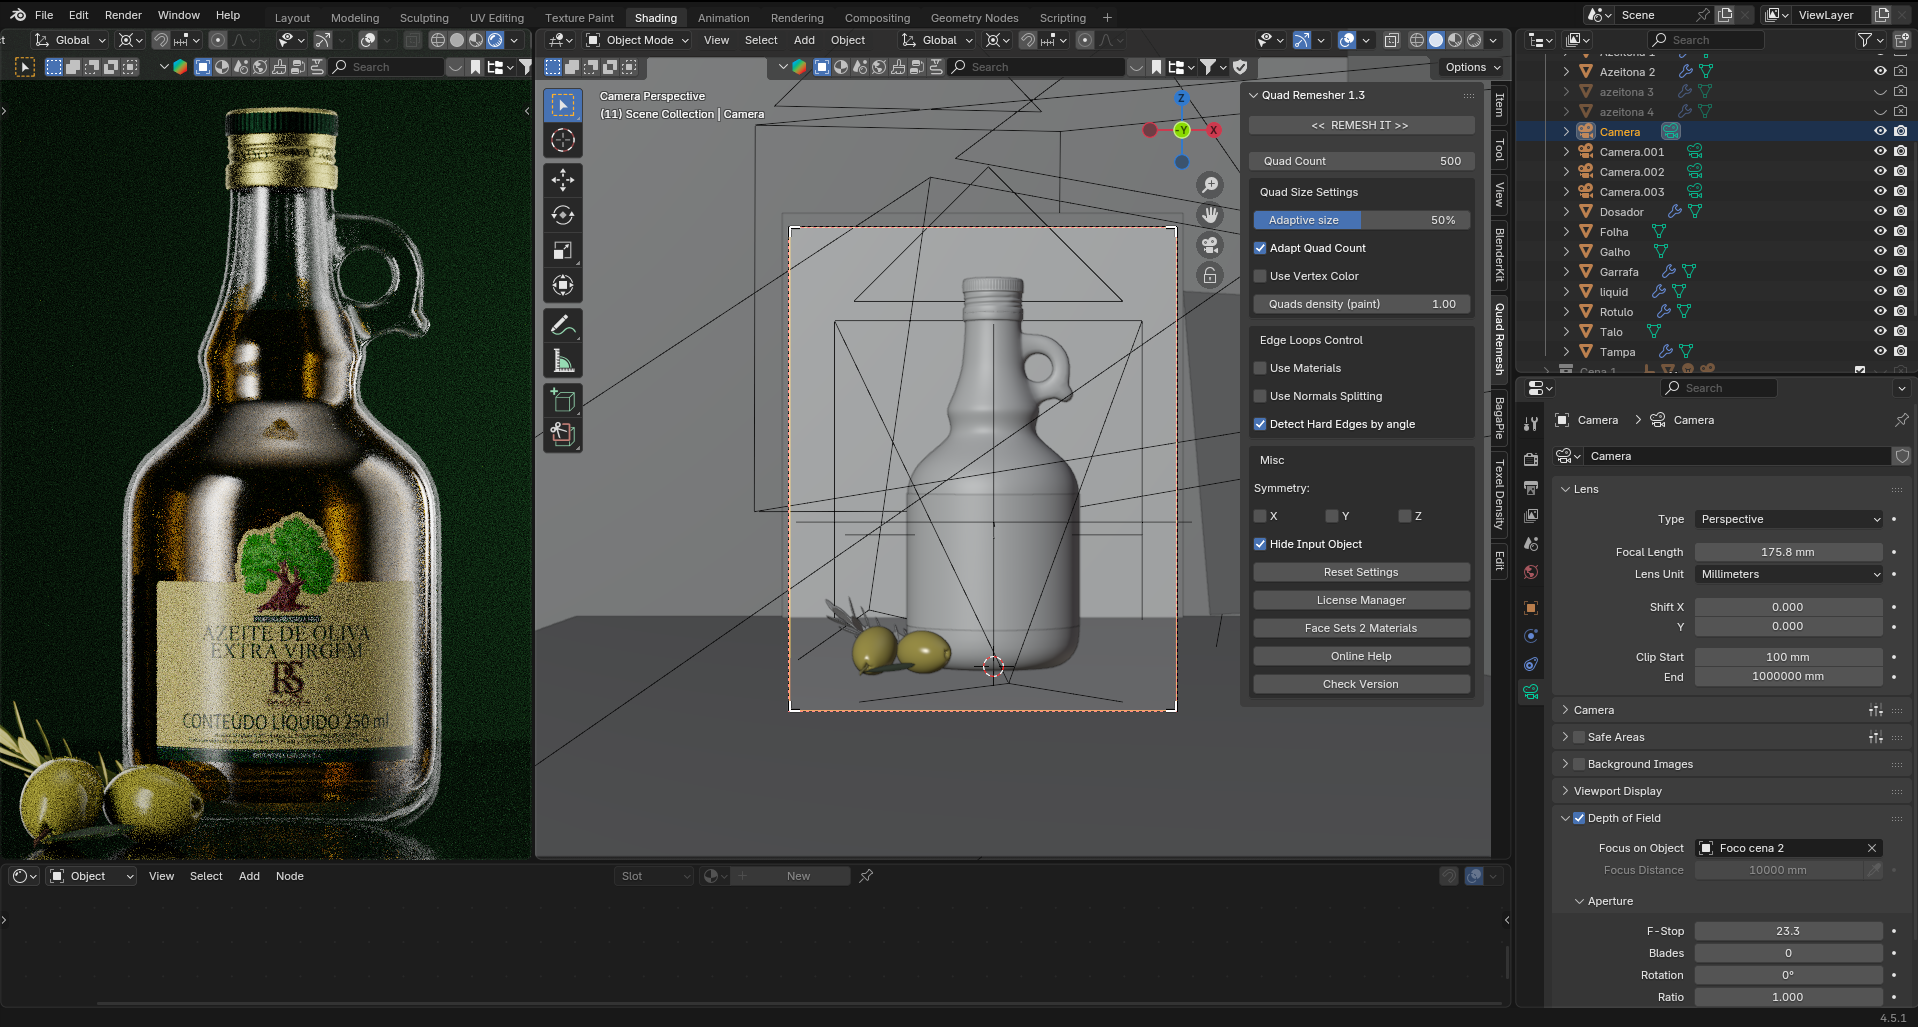Toggle camera view with viewport camera icon
The image size is (1918, 1027).
[1210, 246]
